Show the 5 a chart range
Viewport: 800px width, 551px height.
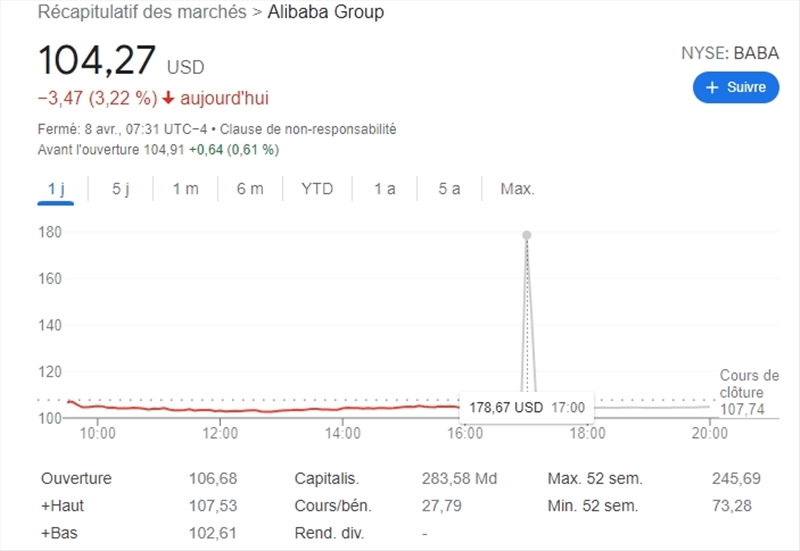[449, 189]
